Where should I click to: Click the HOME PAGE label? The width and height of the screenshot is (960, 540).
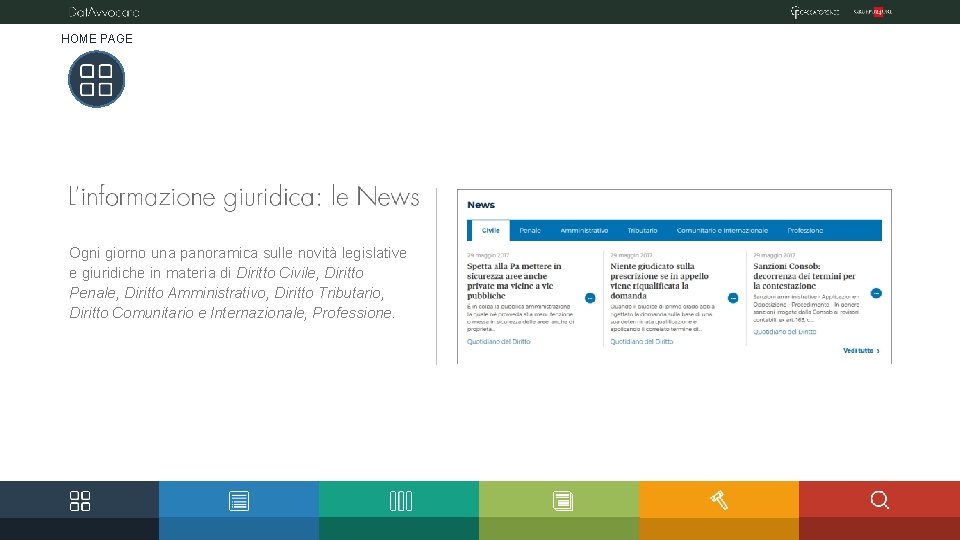pyautogui.click(x=97, y=39)
